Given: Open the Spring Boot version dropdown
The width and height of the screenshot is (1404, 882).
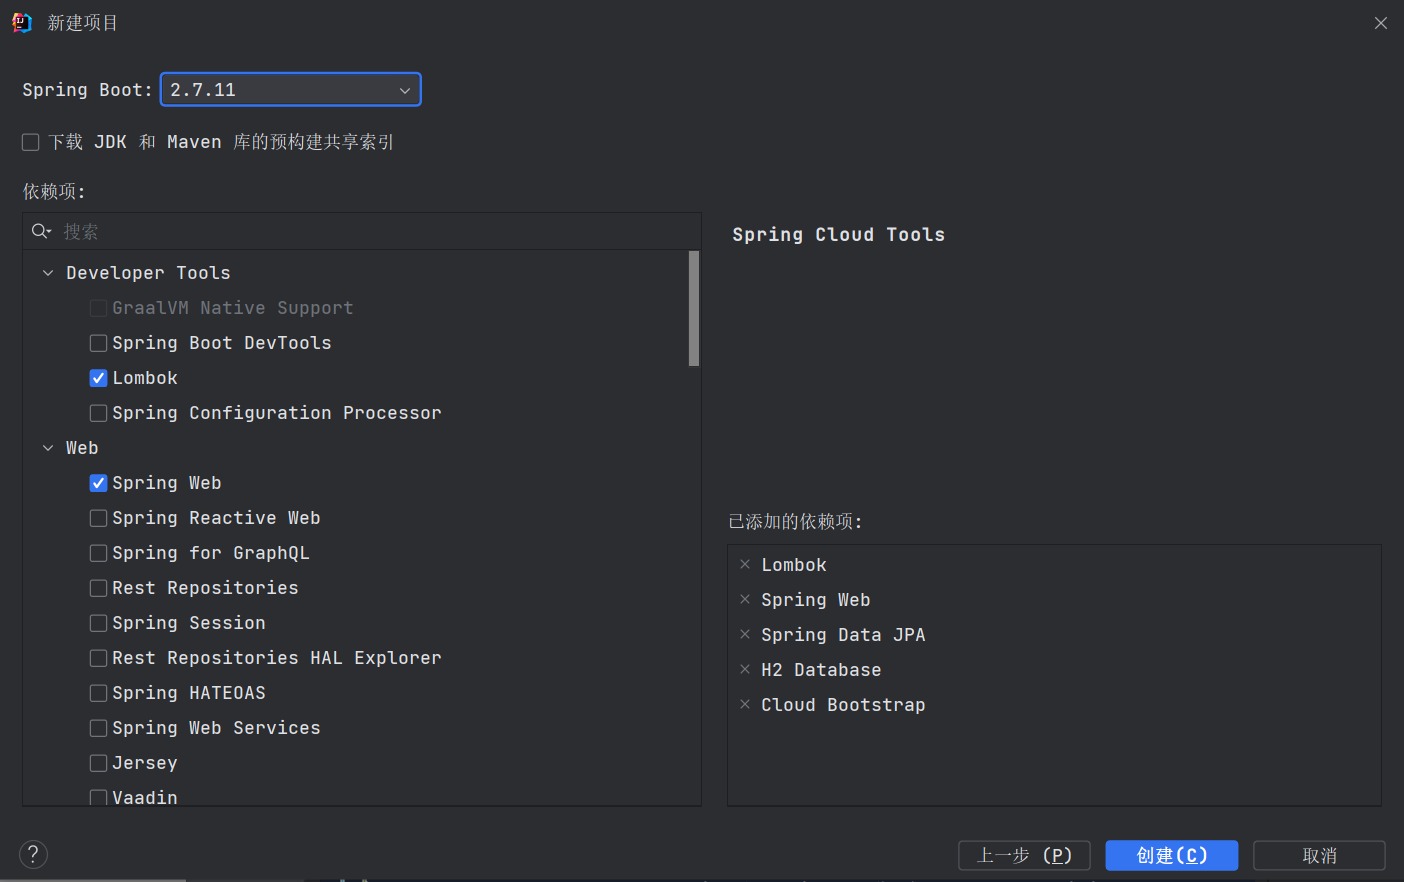Looking at the screenshot, I should (x=290, y=89).
